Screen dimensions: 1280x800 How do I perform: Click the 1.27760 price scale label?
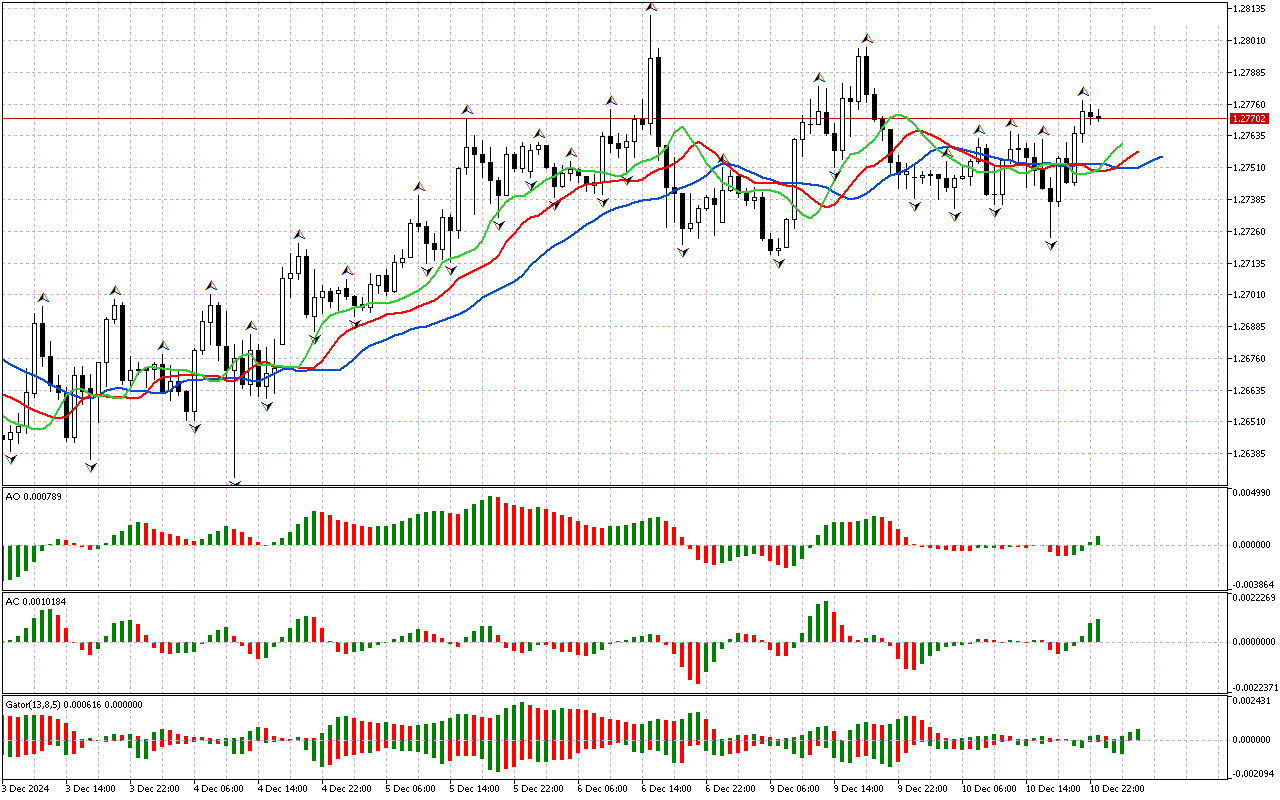(x=1250, y=104)
